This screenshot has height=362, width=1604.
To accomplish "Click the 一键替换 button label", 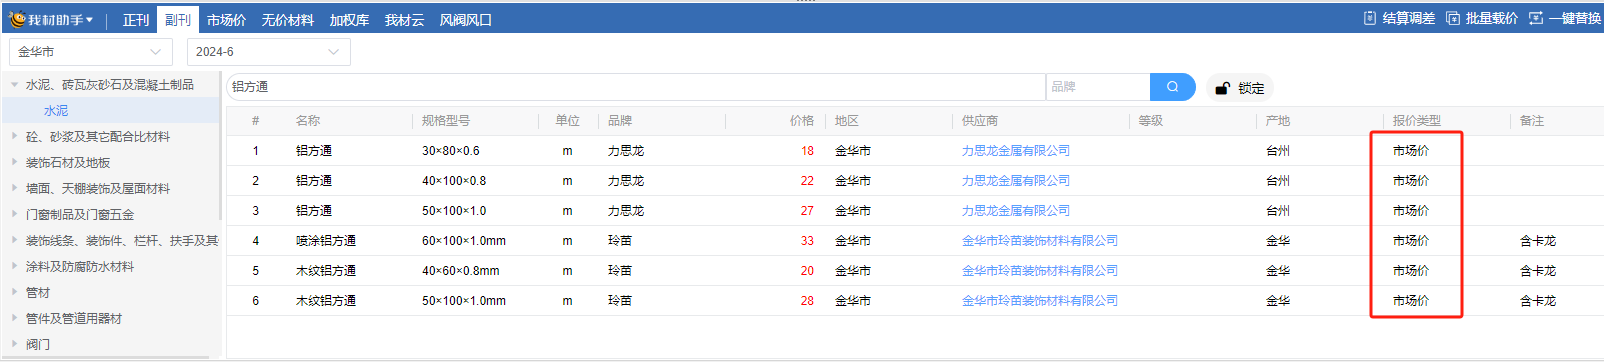I will click(x=1575, y=19).
